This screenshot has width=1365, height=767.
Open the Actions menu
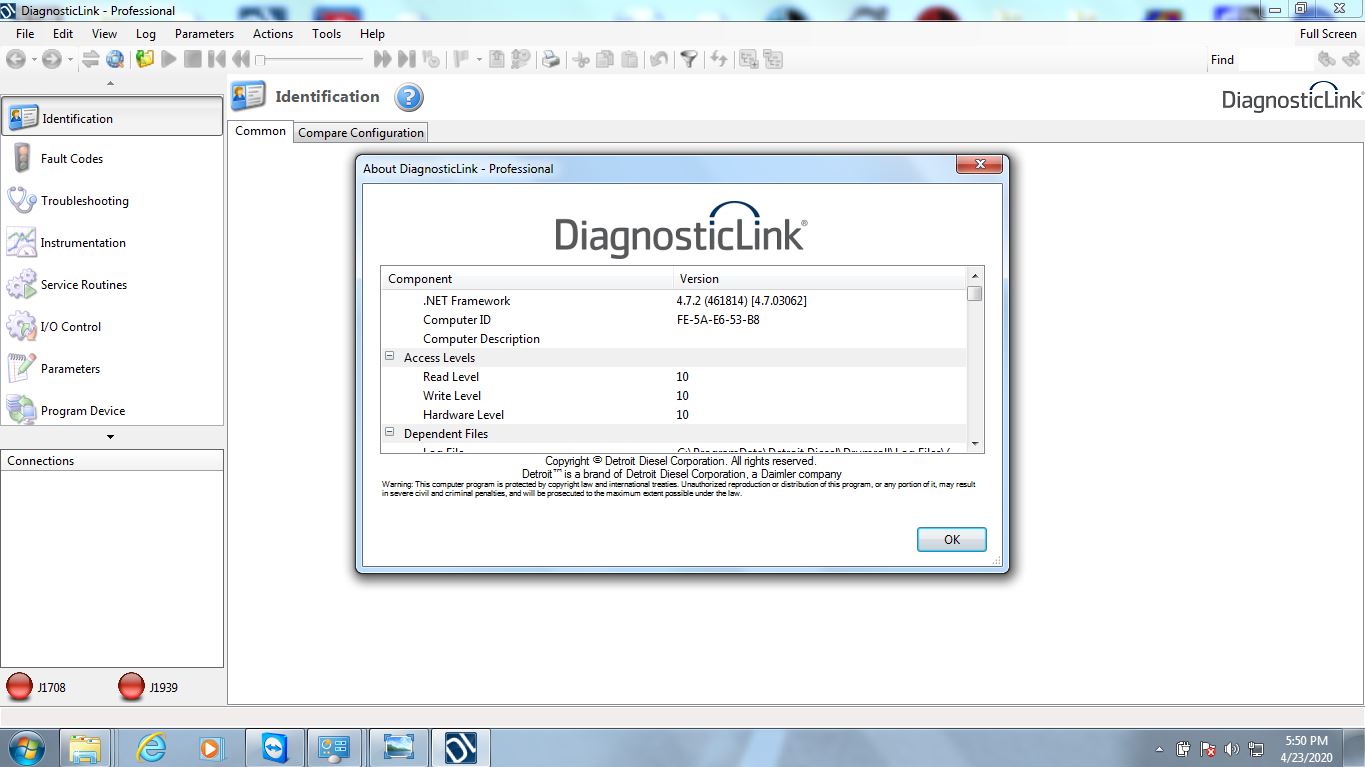point(273,33)
